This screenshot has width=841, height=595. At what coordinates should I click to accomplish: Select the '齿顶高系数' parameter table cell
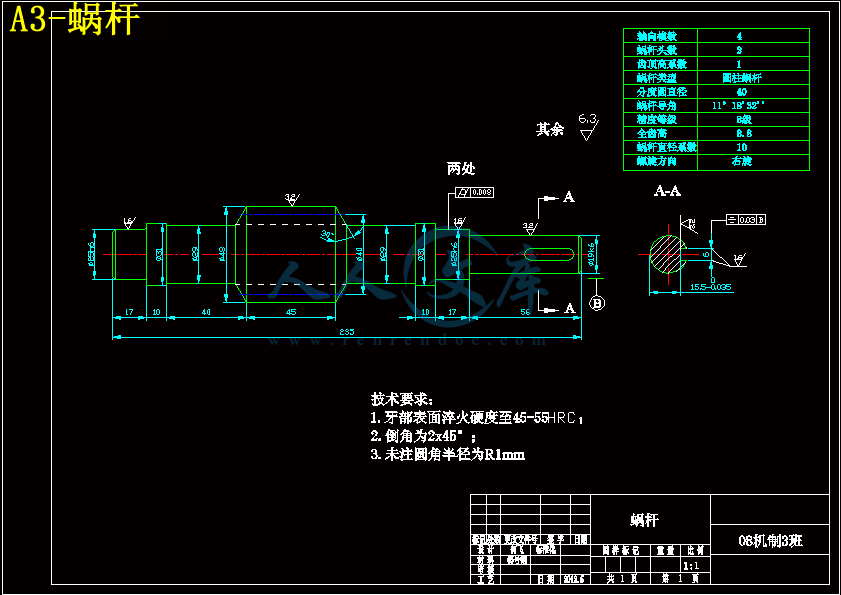[x=660, y=64]
